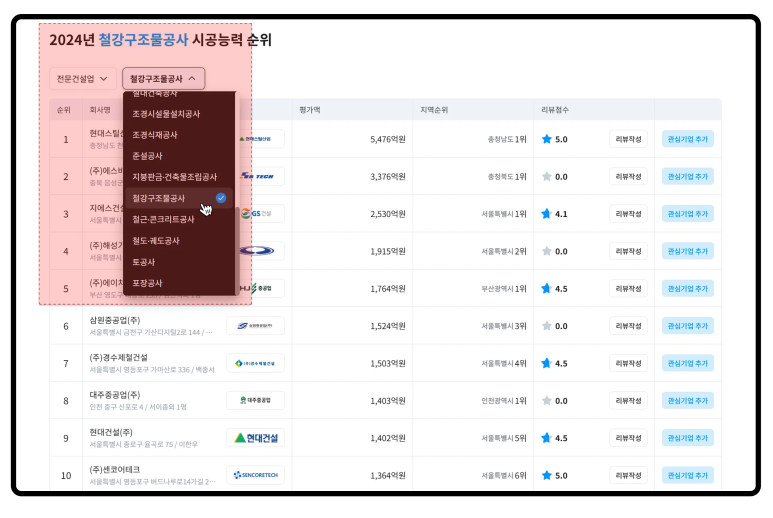Write a review for 삼원중공업(주)
This screenshot has height=518, width=773.
point(628,326)
